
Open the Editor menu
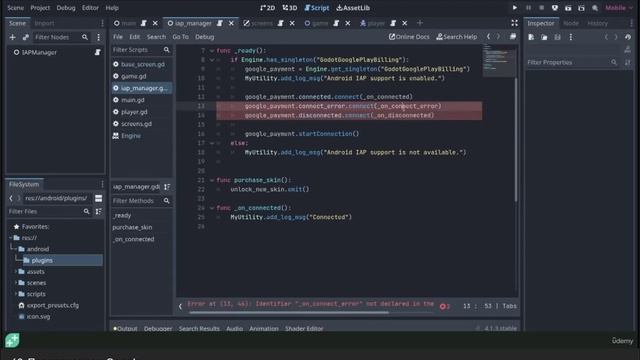(90, 8)
